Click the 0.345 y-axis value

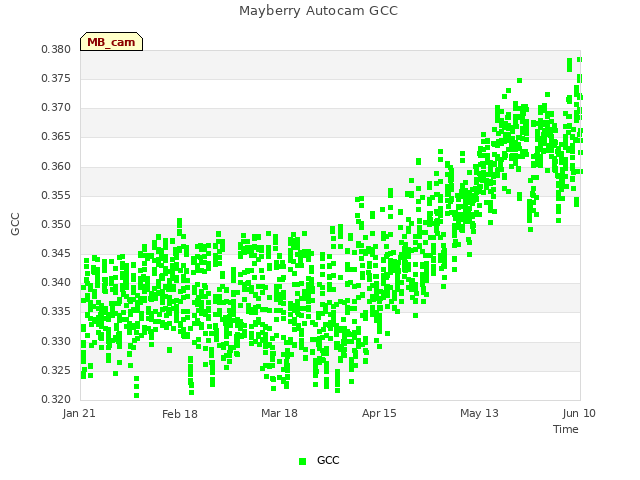point(56,253)
